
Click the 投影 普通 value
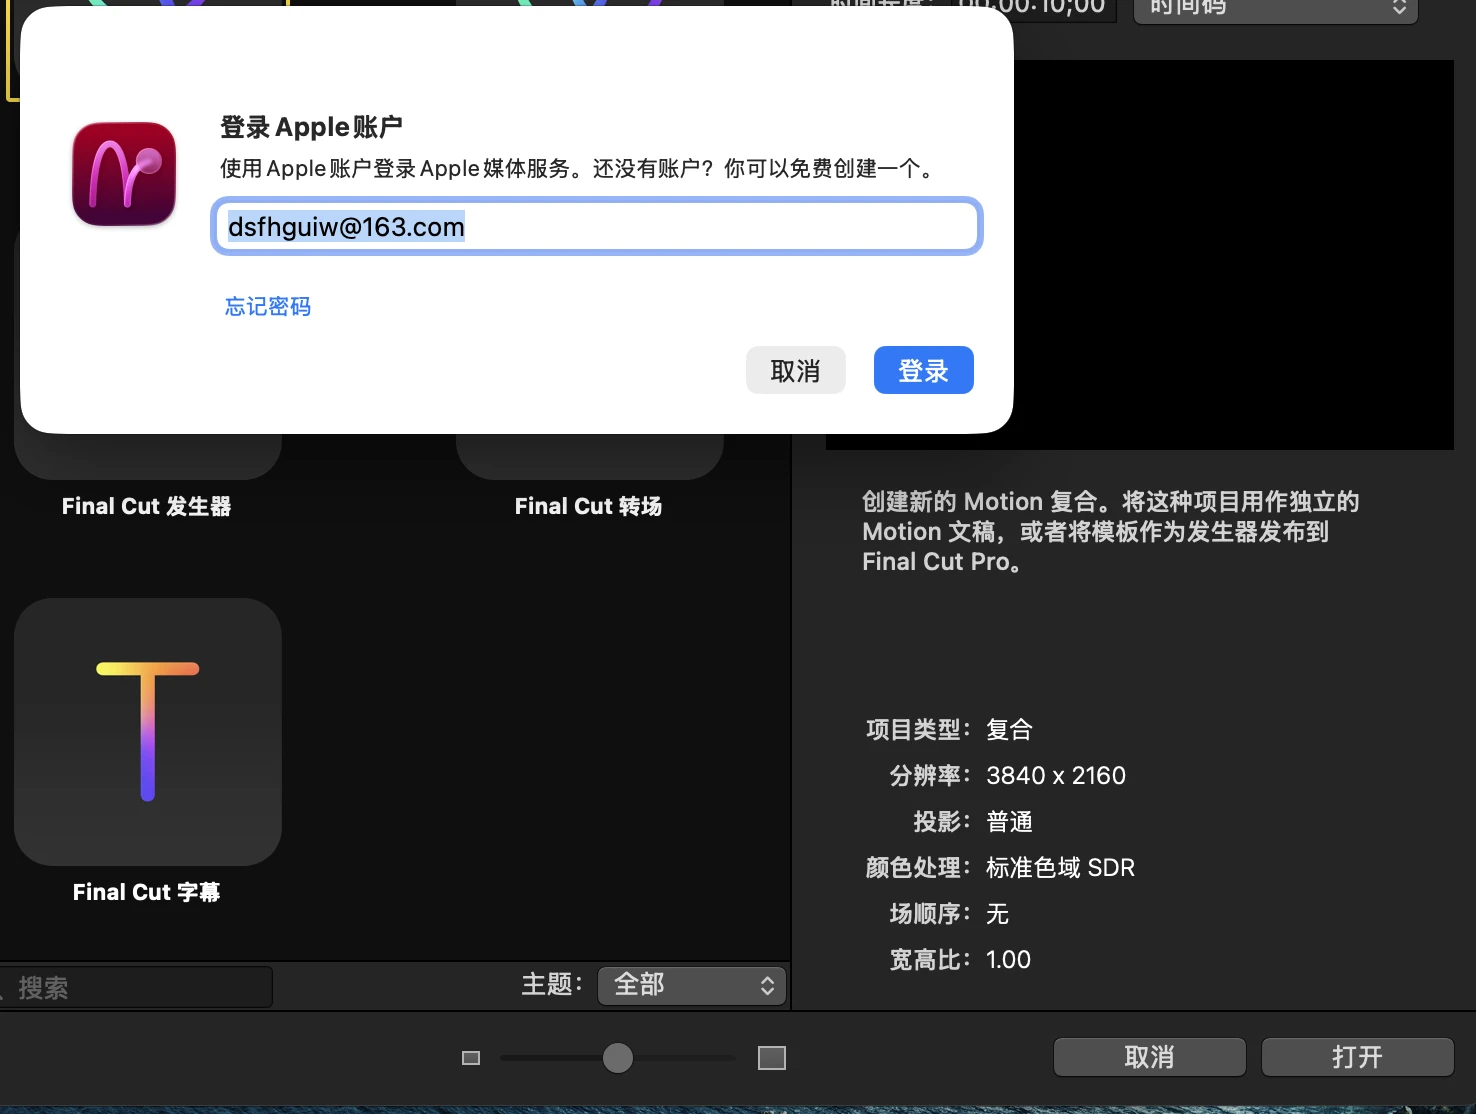tap(1009, 822)
